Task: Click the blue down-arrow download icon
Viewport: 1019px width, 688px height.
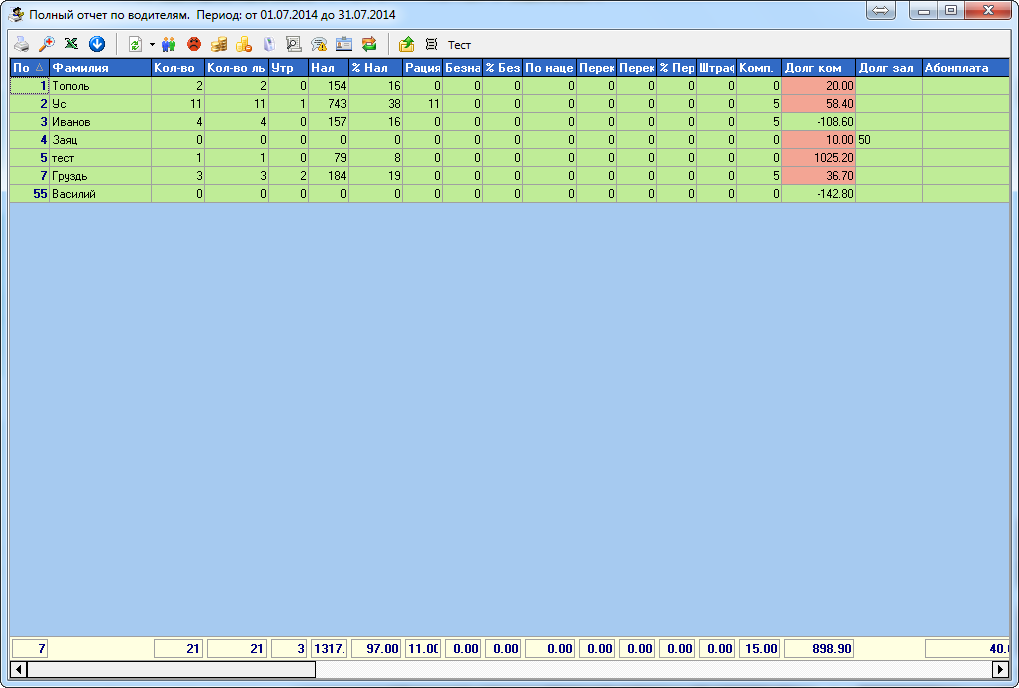Action: pos(97,44)
